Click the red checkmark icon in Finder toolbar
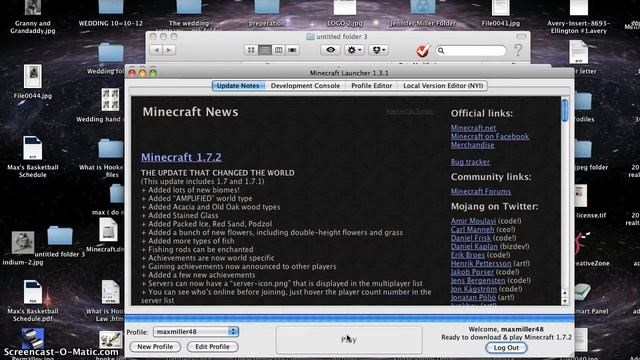This screenshot has height=360, width=640. tap(423, 51)
